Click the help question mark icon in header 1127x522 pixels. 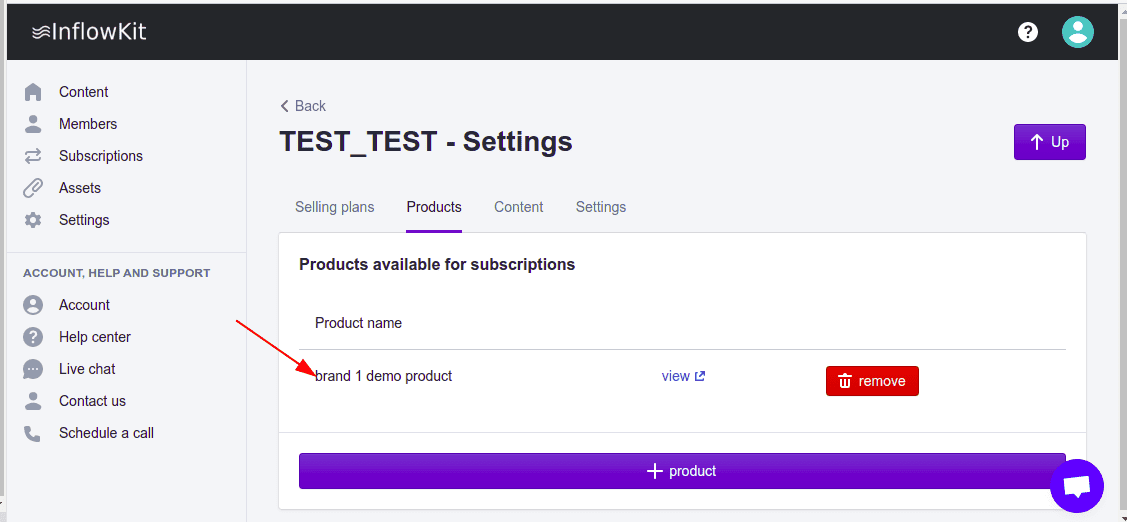point(1027,32)
